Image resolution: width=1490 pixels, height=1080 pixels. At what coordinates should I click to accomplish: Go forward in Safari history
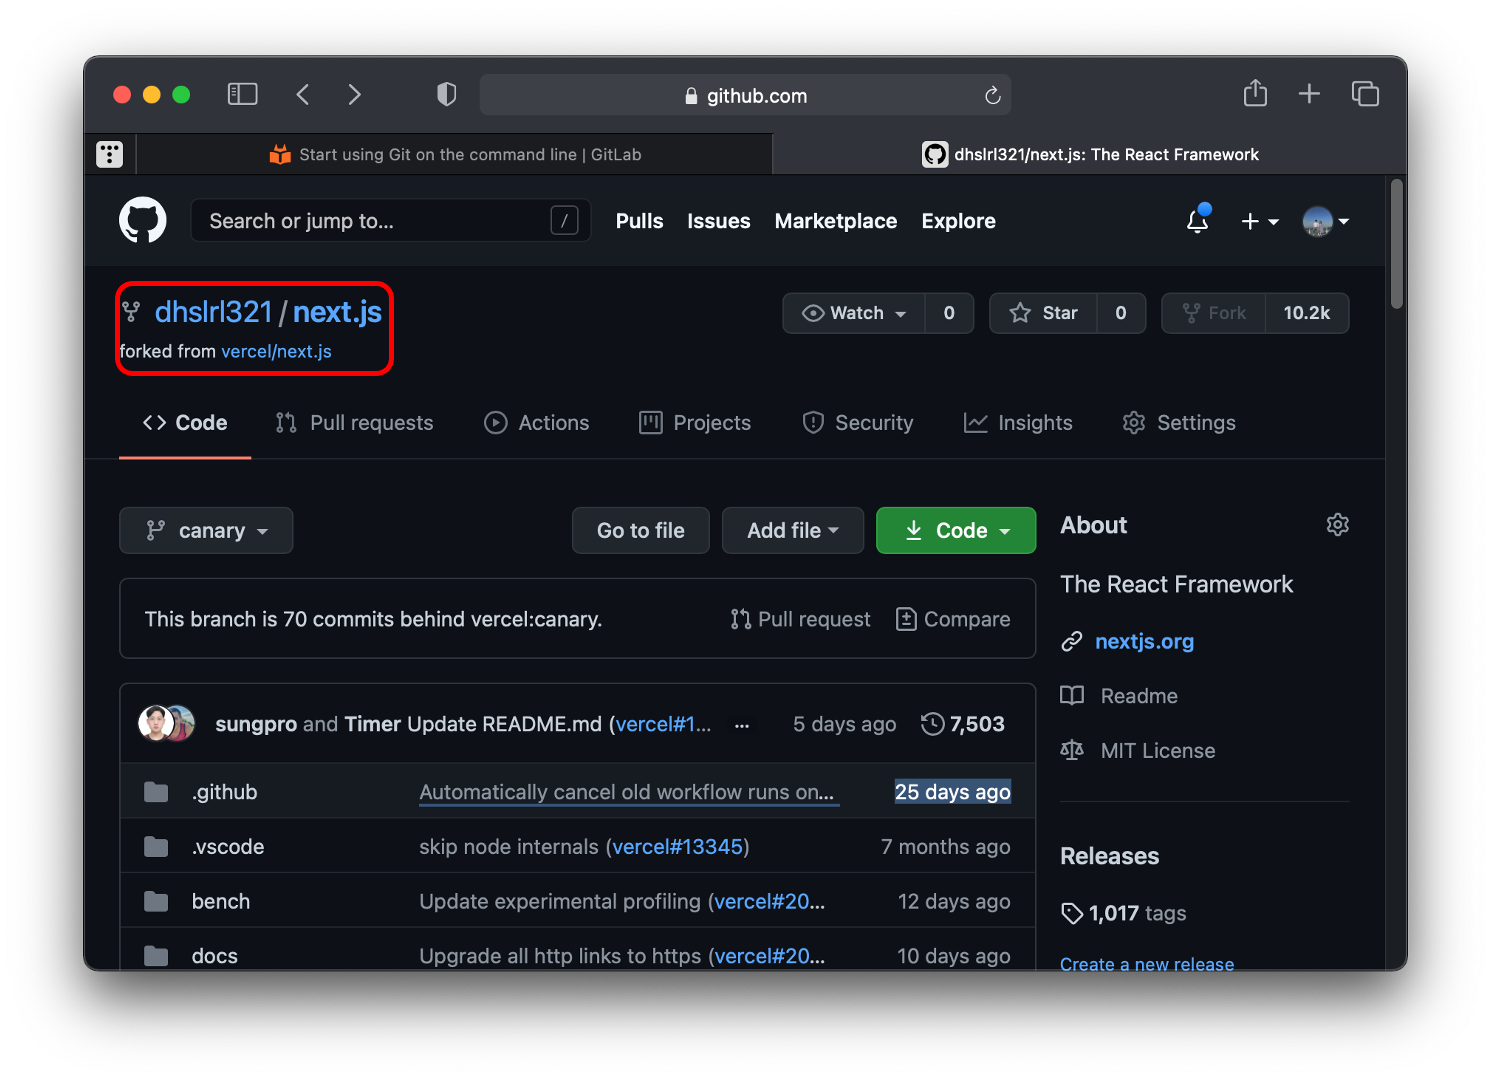(354, 94)
